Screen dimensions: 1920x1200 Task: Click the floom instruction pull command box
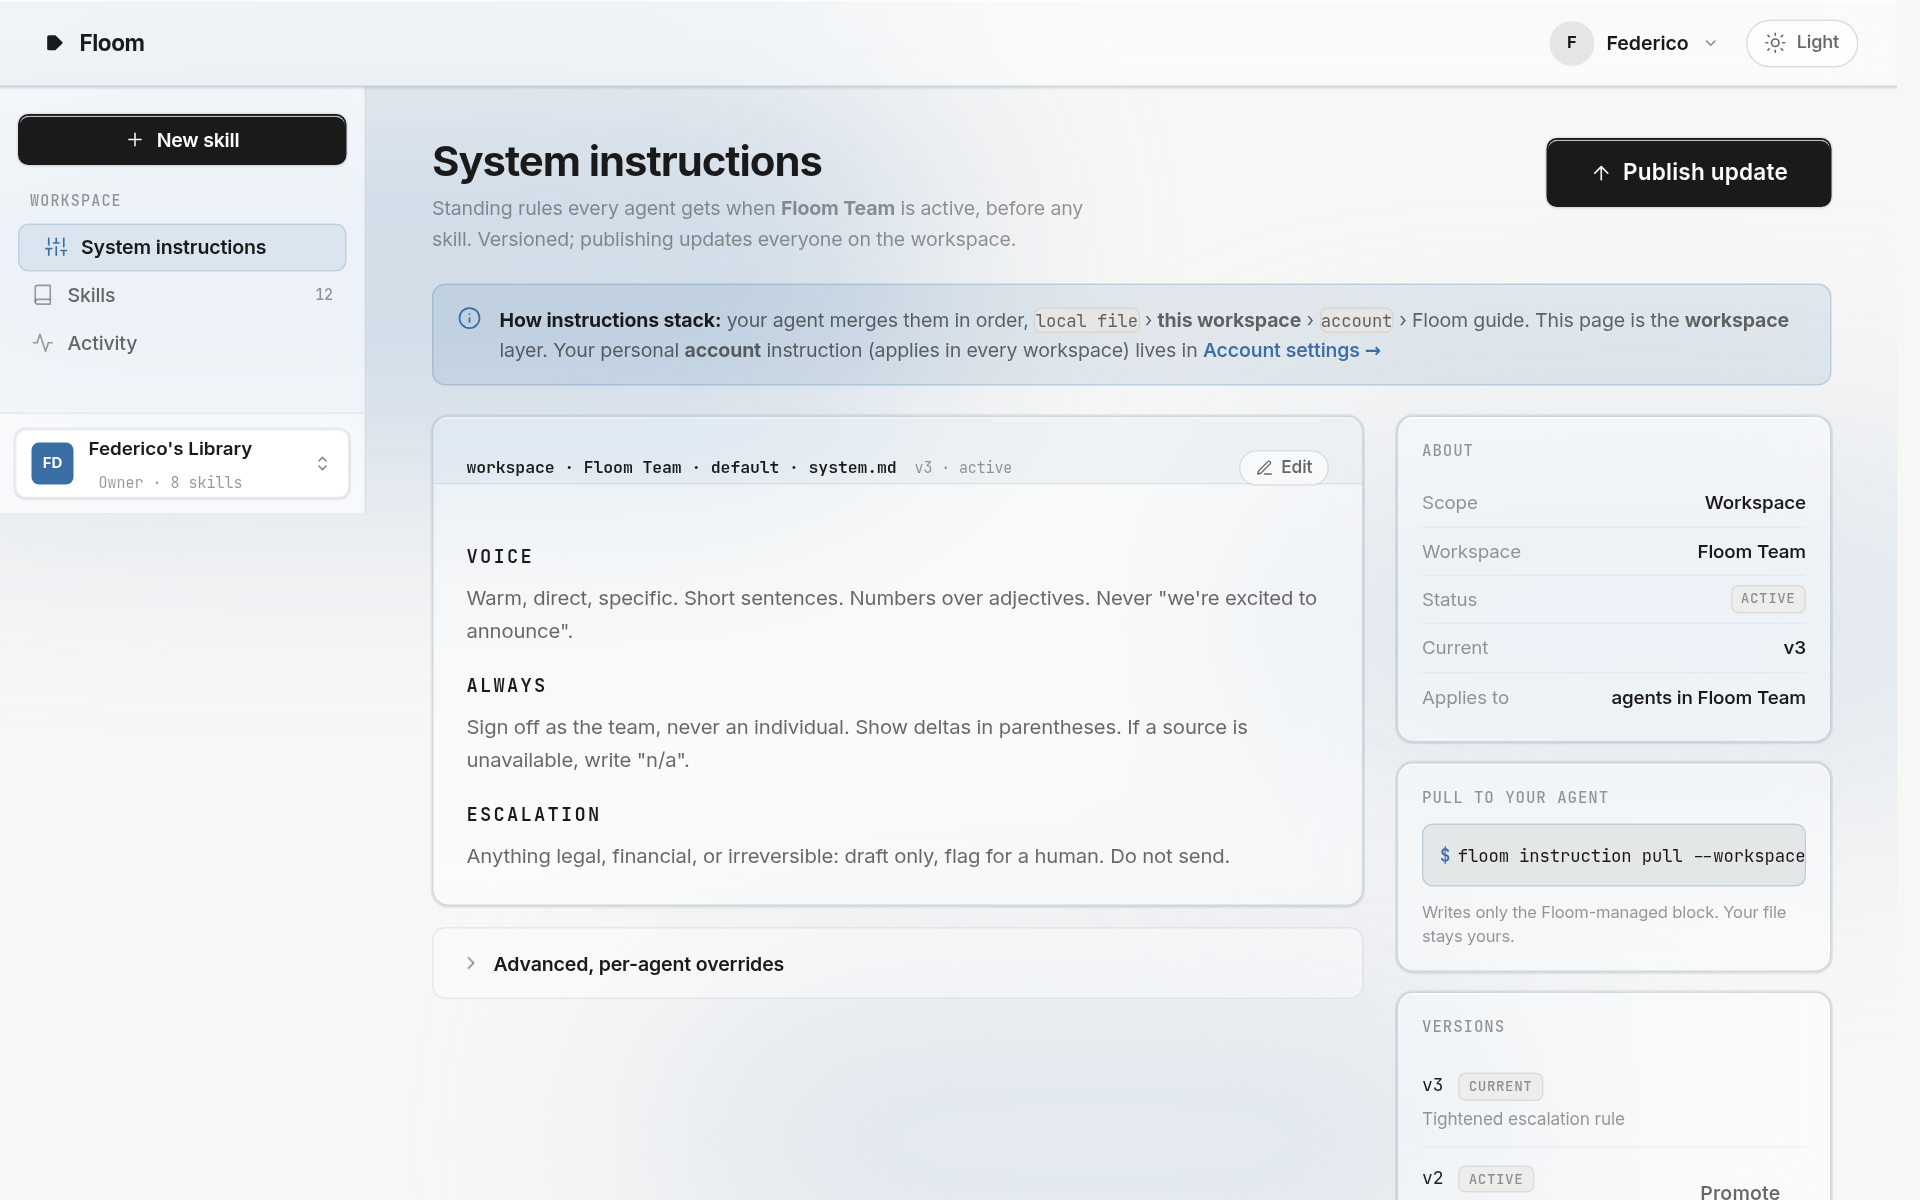pos(1614,855)
